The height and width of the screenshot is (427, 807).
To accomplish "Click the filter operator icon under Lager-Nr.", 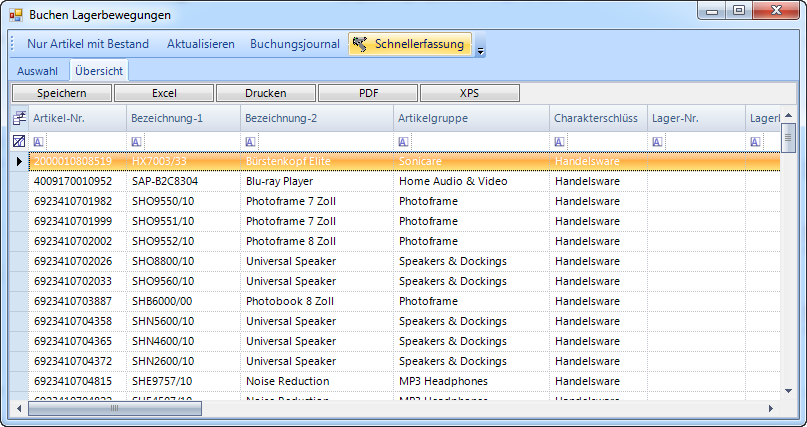I will (x=657, y=142).
